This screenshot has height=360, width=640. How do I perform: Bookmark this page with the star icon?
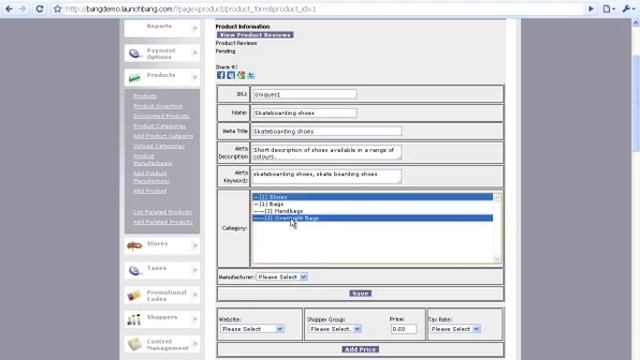tap(57, 9)
